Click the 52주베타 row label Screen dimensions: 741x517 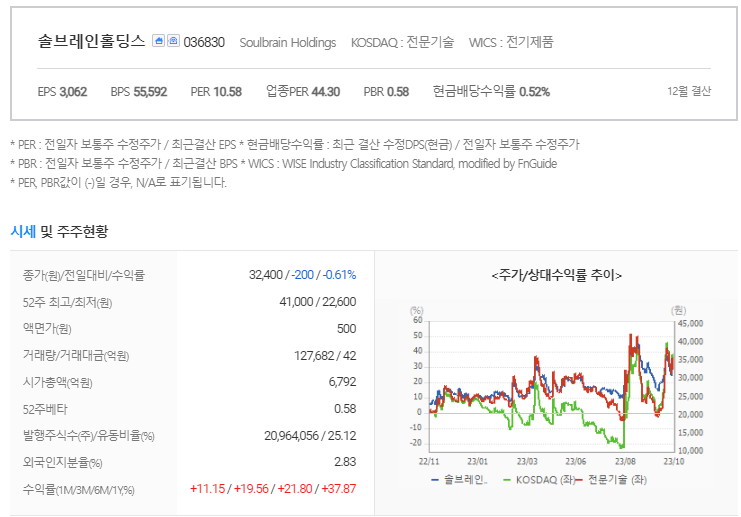(x=45, y=409)
